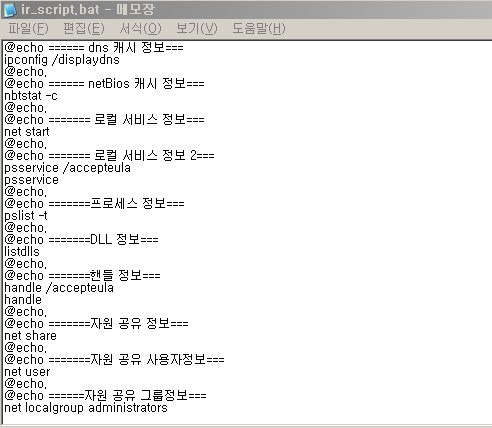Viewport: 492px width, 428px height.
Task: Click the '자원 공유 사용자정보===' echo line
Action: tap(114, 360)
